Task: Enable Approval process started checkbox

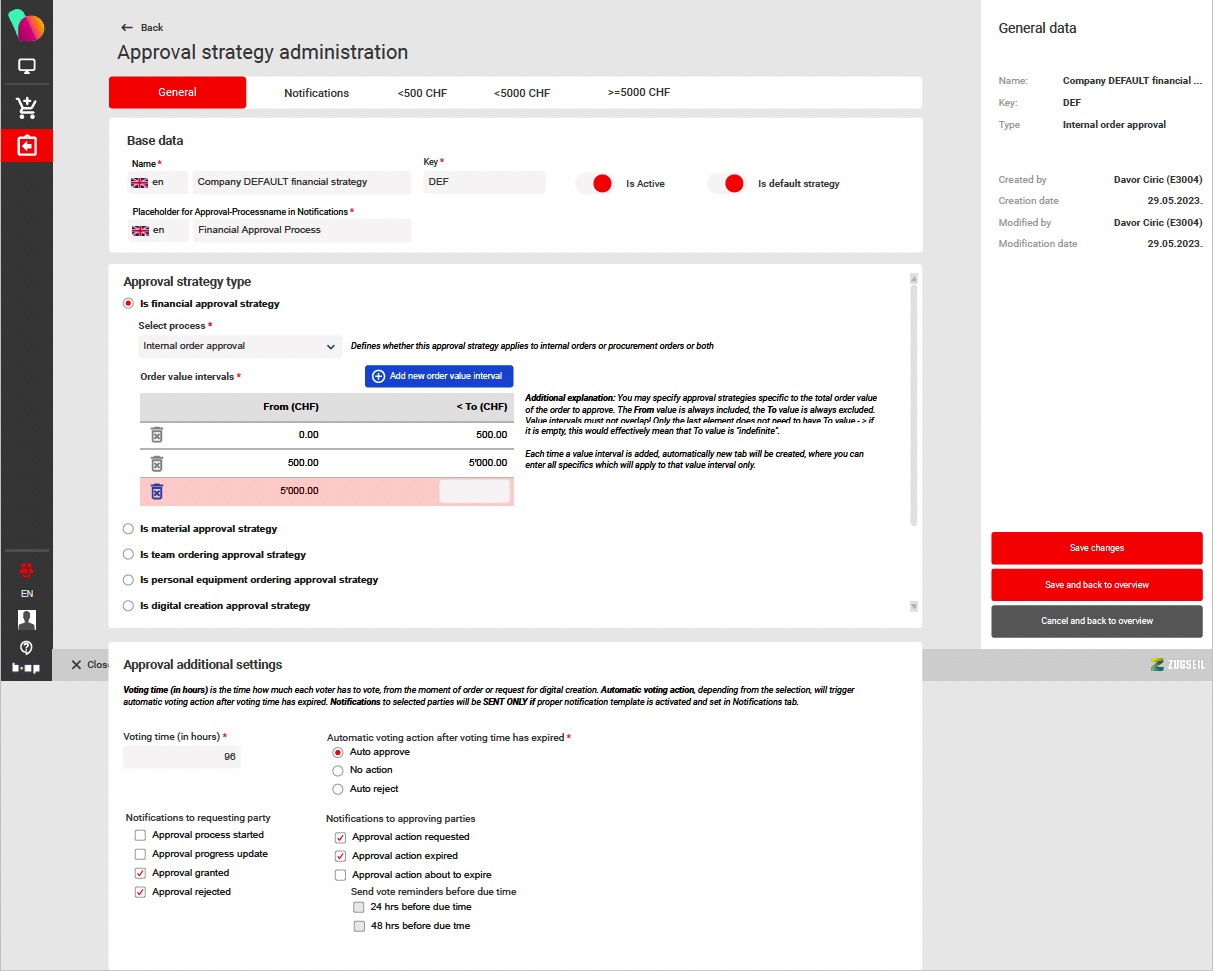Action: 141,835
